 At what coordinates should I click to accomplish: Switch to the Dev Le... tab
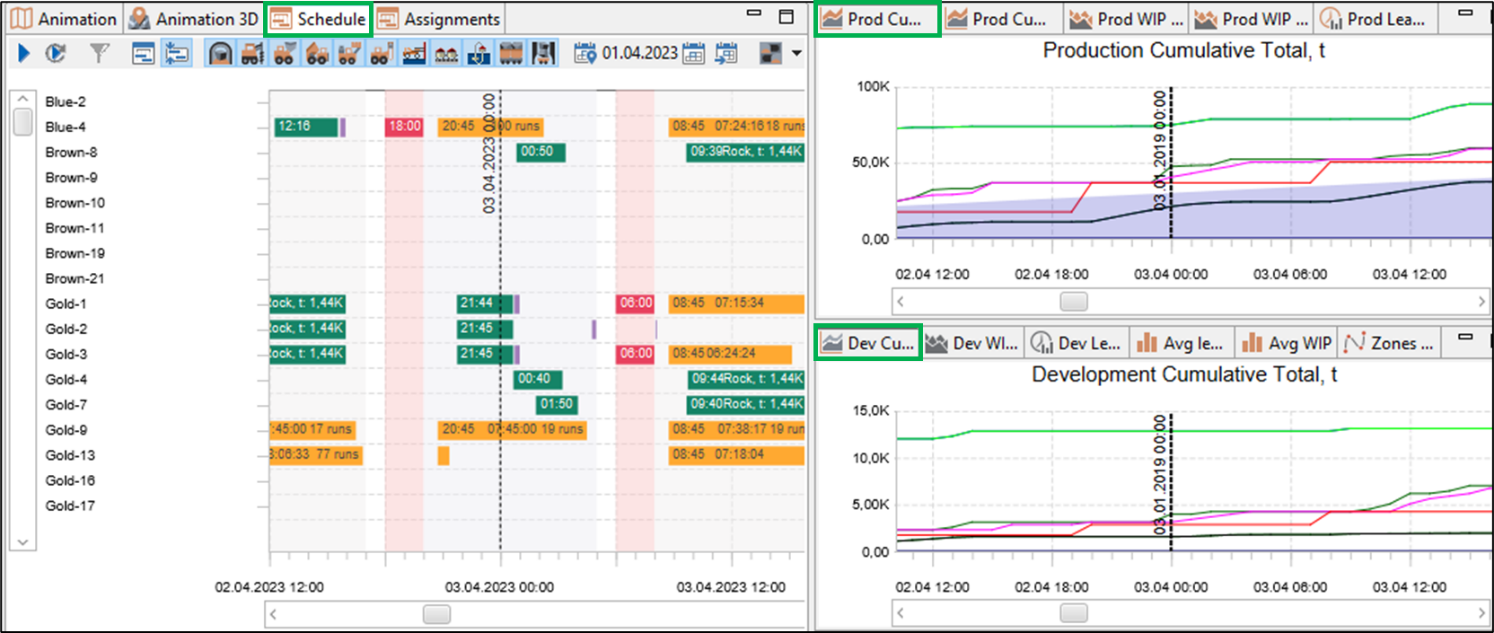pyautogui.click(x=1078, y=343)
